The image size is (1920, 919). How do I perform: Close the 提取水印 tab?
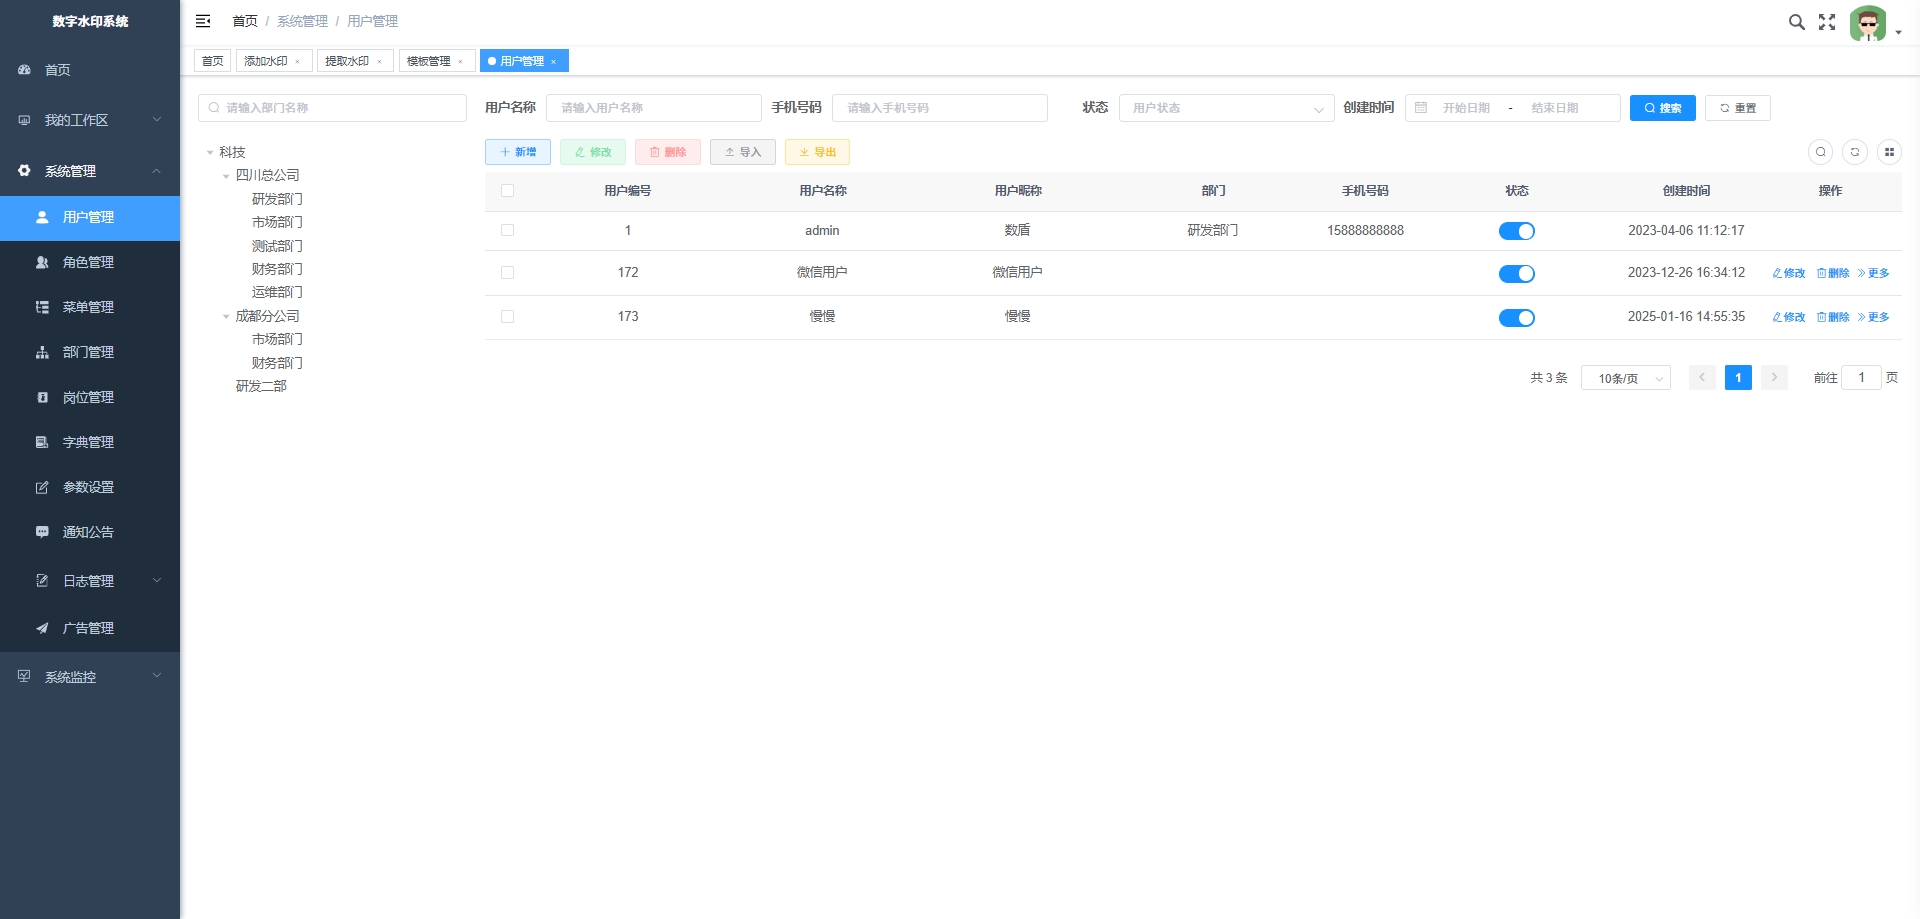[x=380, y=62]
